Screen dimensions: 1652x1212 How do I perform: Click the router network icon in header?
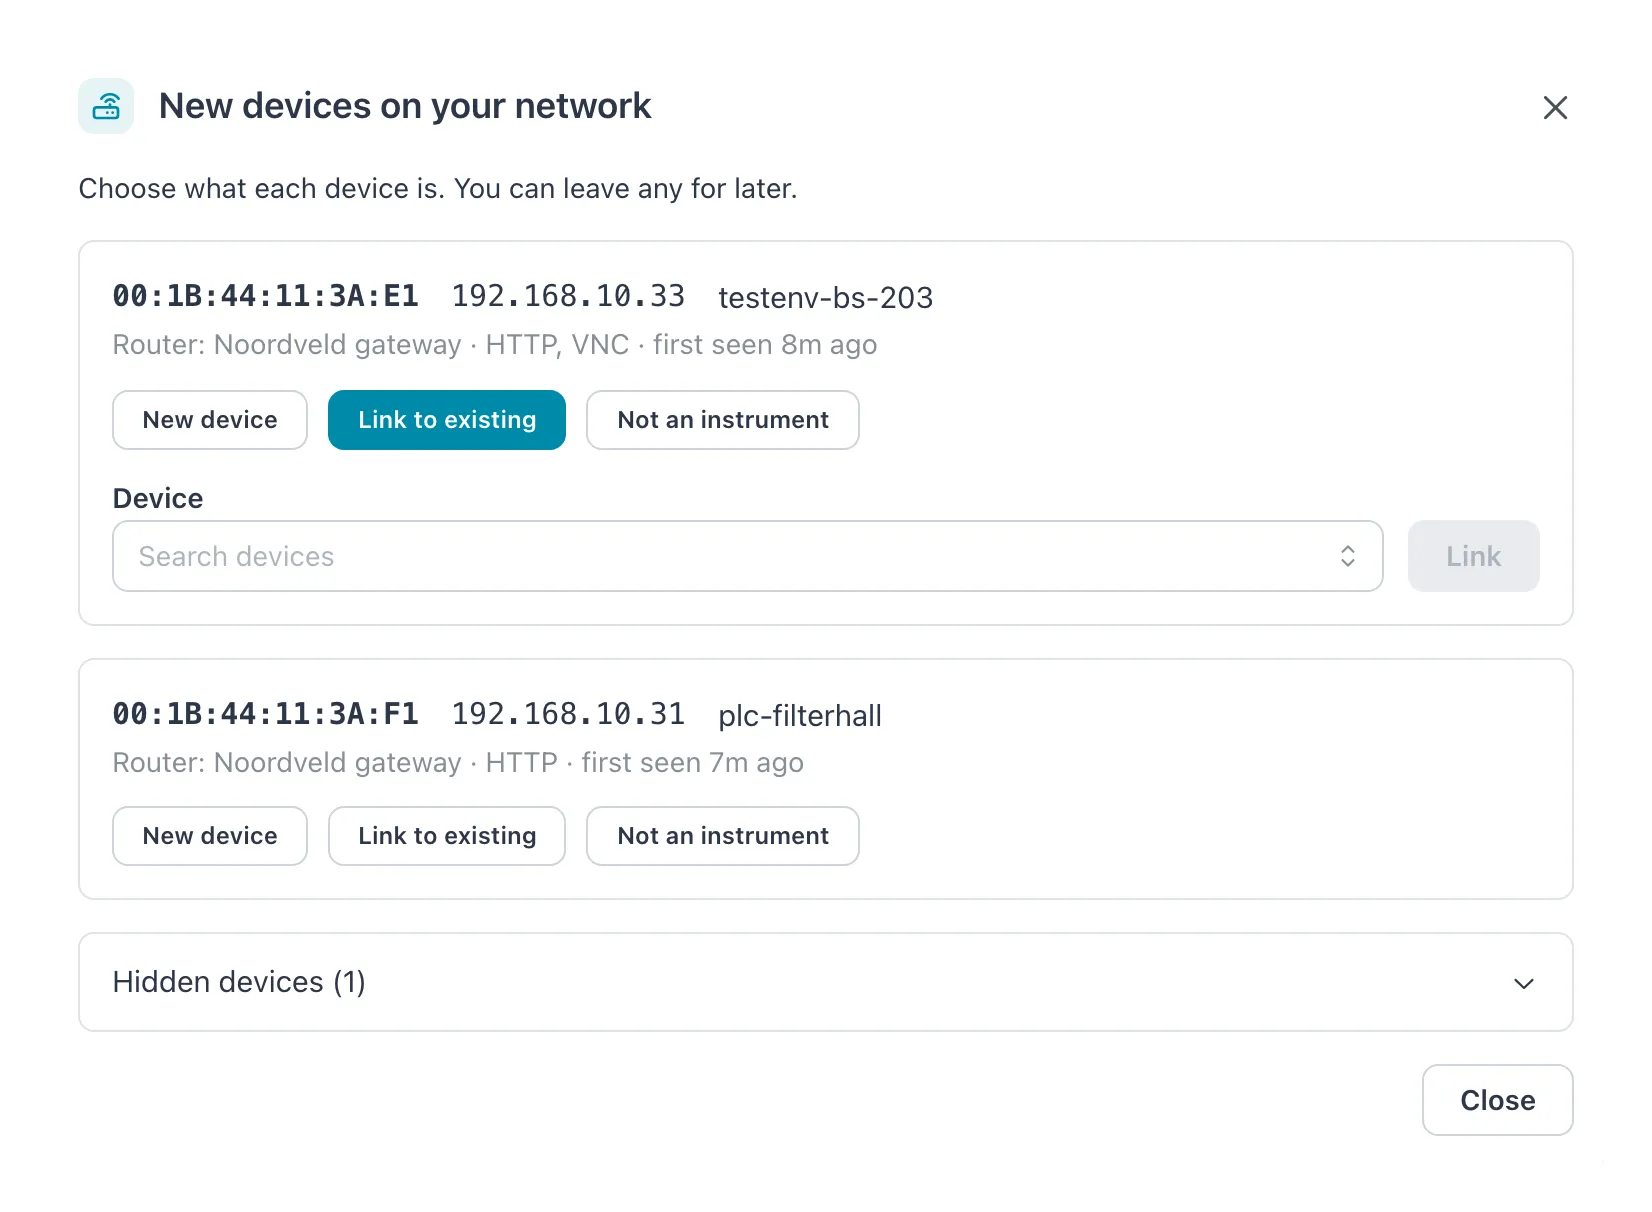pyautogui.click(x=106, y=106)
